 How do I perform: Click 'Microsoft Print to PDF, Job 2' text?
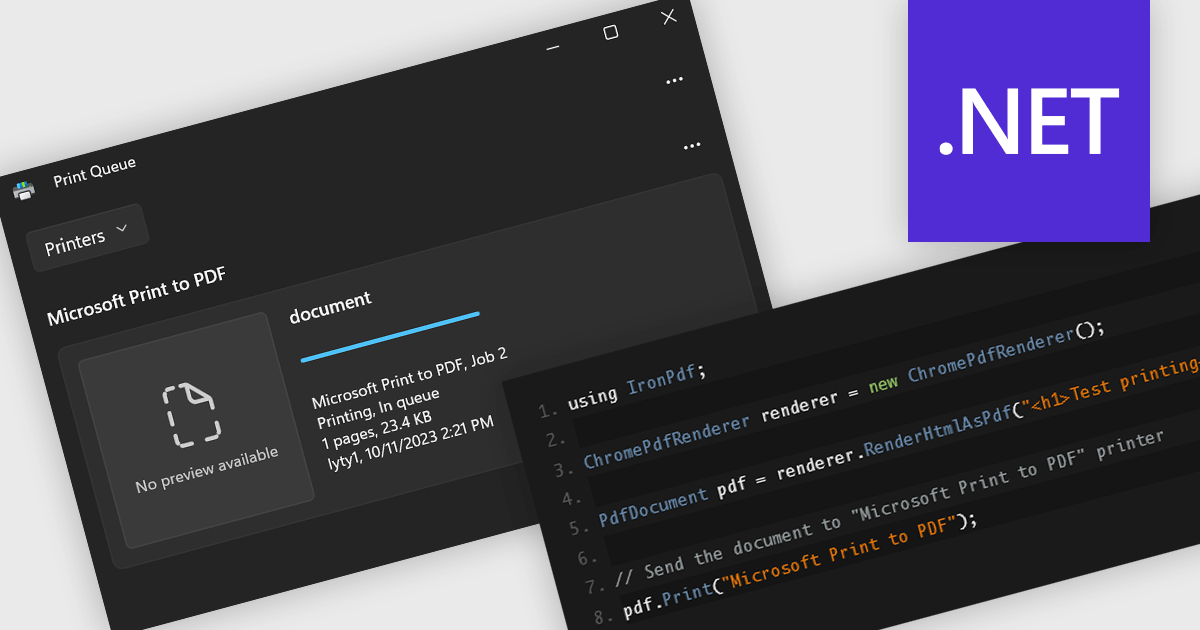[x=410, y=380]
